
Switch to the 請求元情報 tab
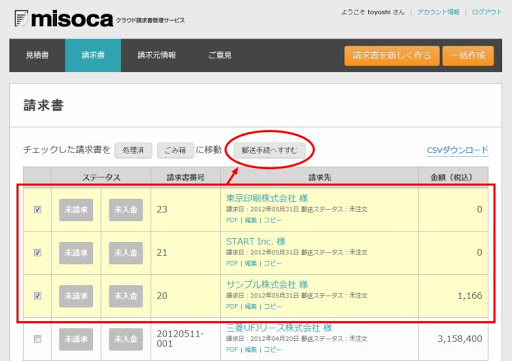(x=157, y=55)
